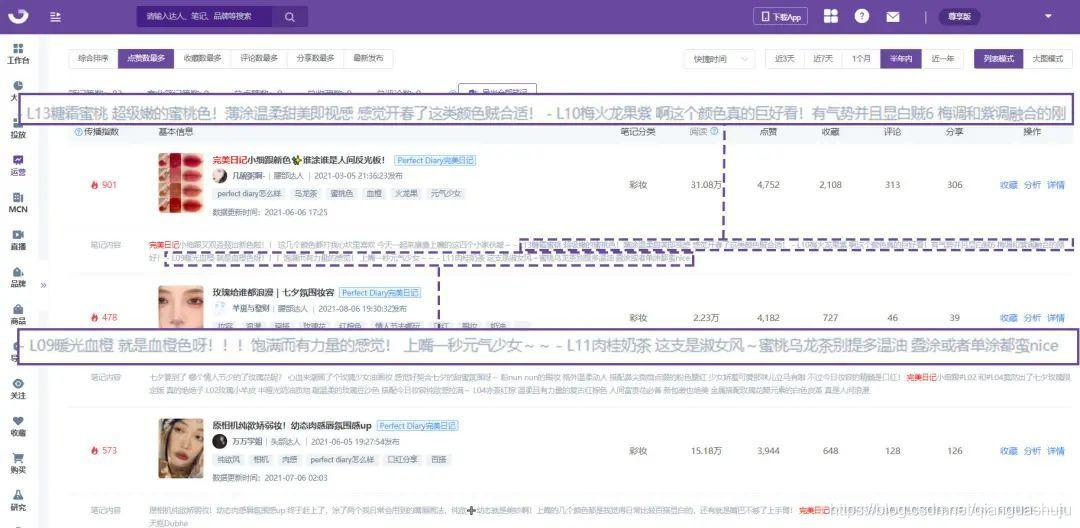Open lipstick swatches thumbnail of first note

point(180,183)
